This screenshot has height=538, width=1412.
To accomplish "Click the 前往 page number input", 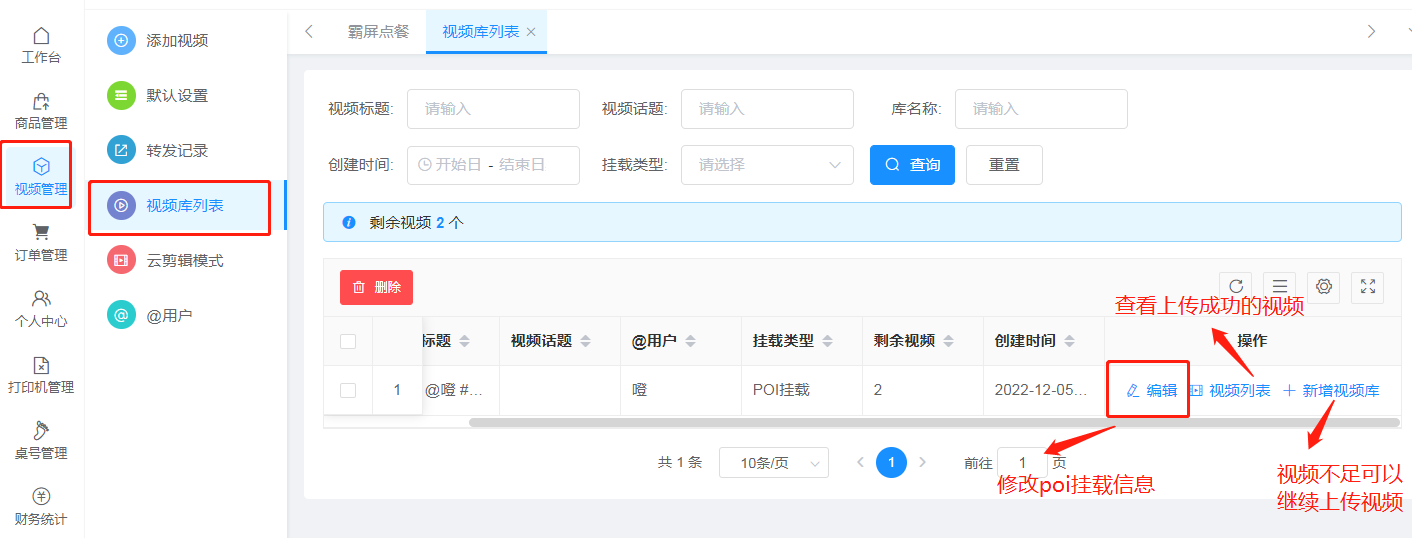I will click(1023, 463).
